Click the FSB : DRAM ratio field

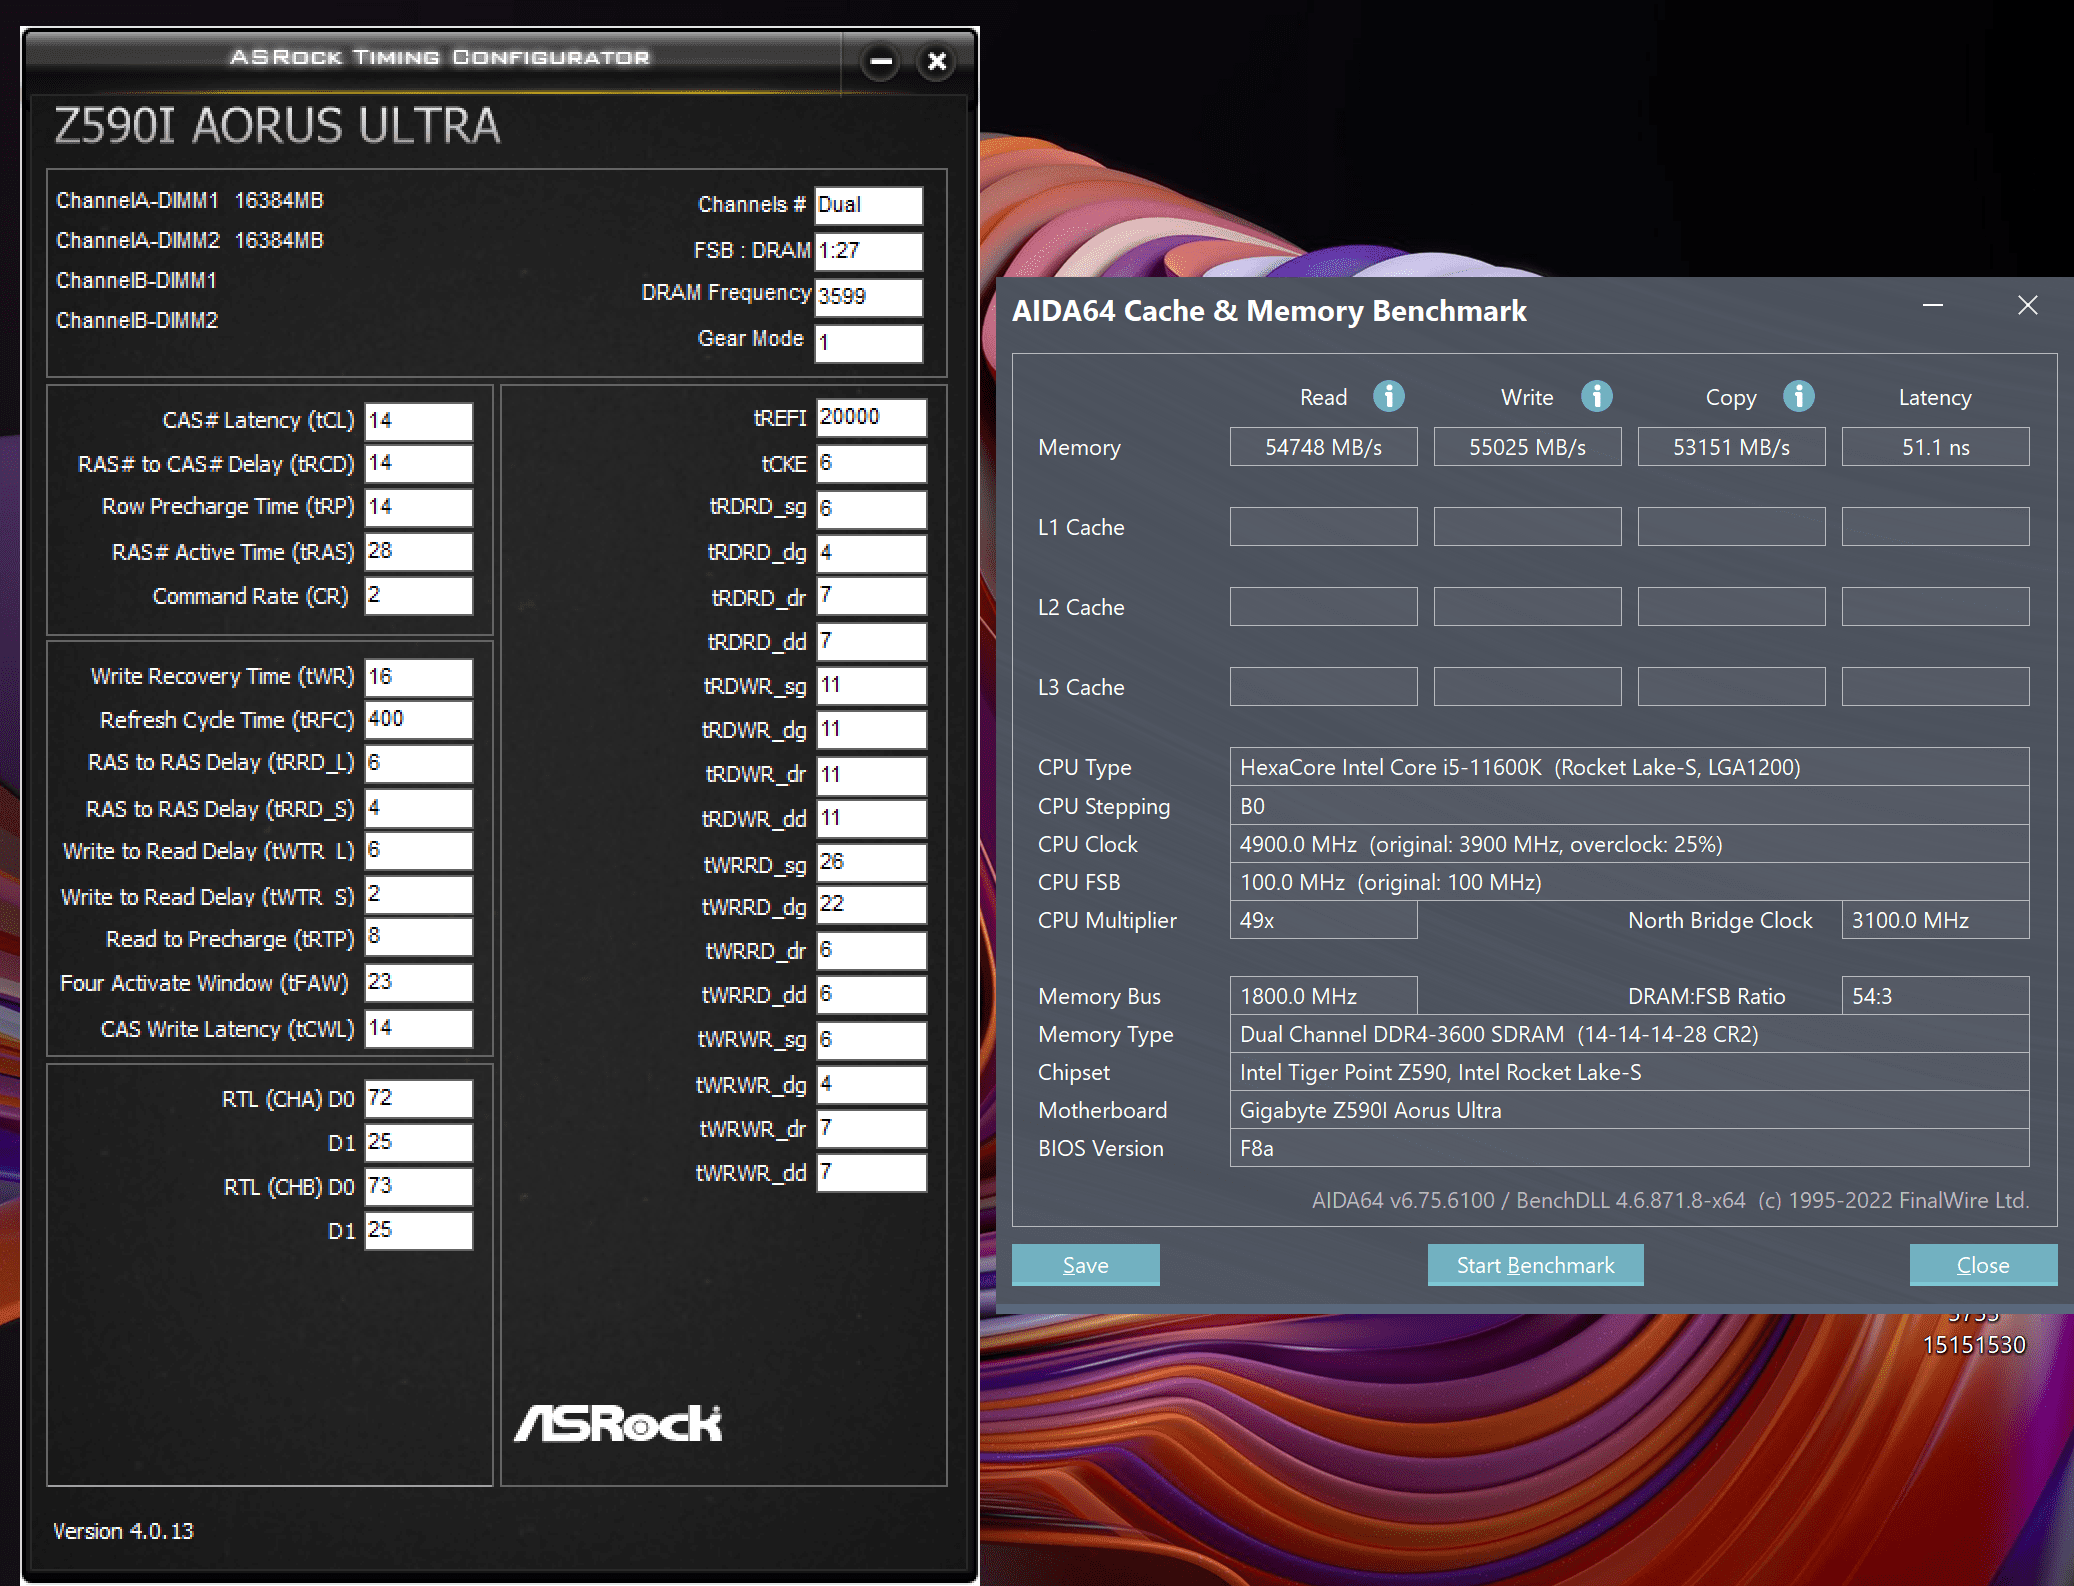(x=868, y=251)
